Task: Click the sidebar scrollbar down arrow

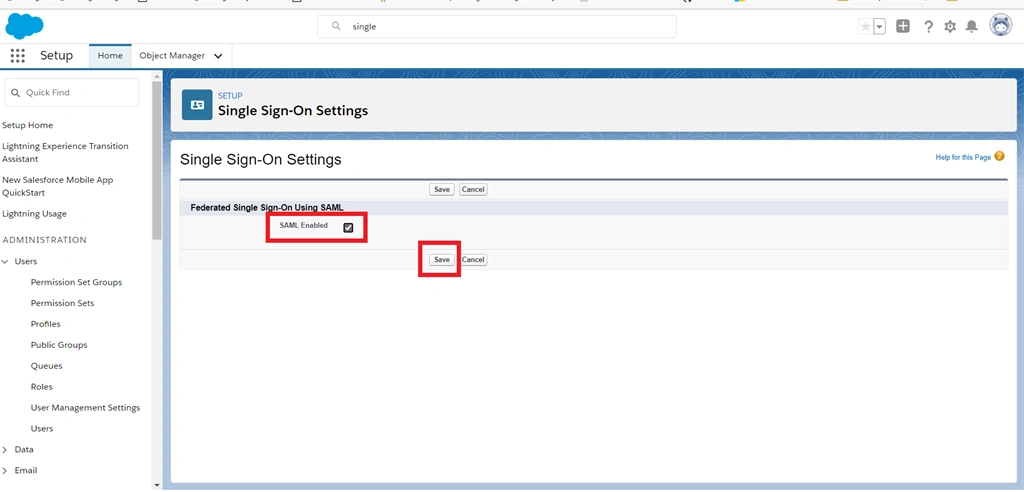Action: coord(157,485)
